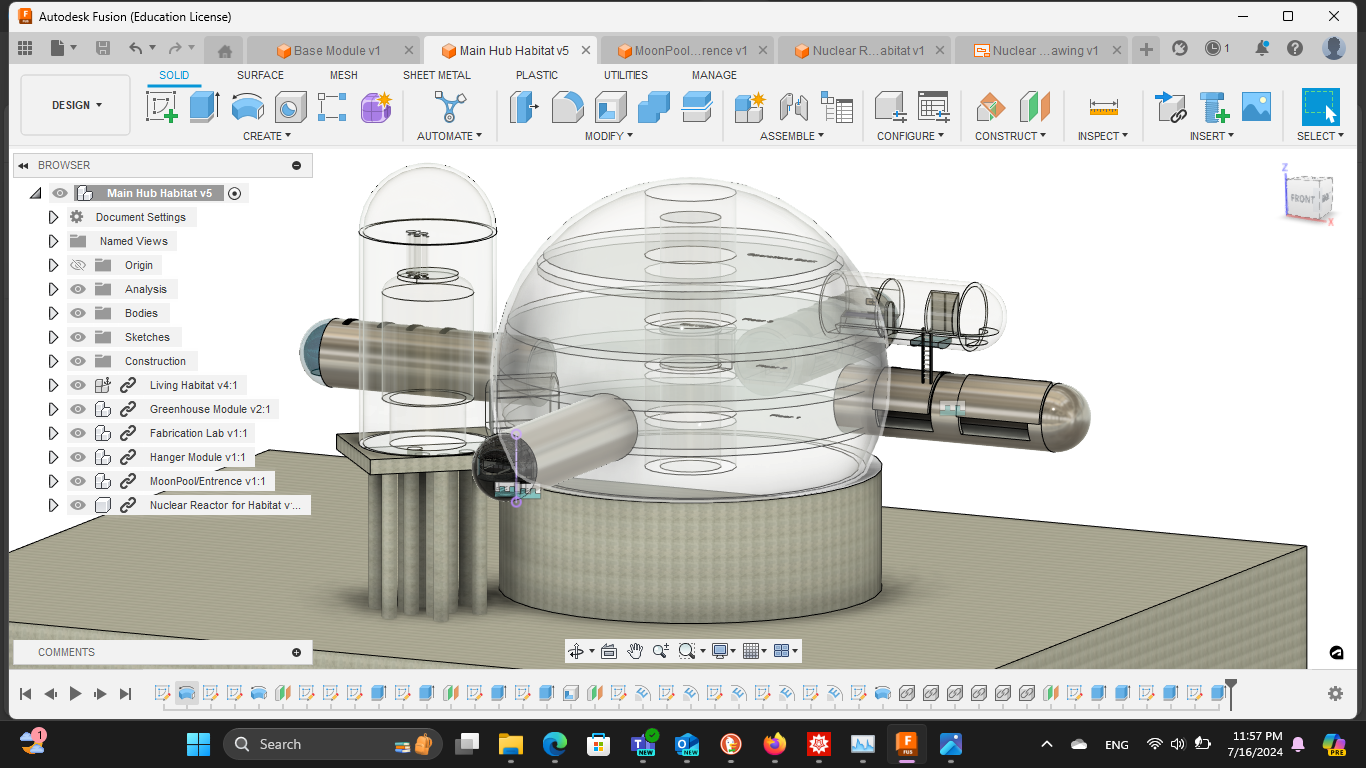Click the ViewCube FRONT face
This screenshot has width=1366, height=768.
click(1302, 199)
